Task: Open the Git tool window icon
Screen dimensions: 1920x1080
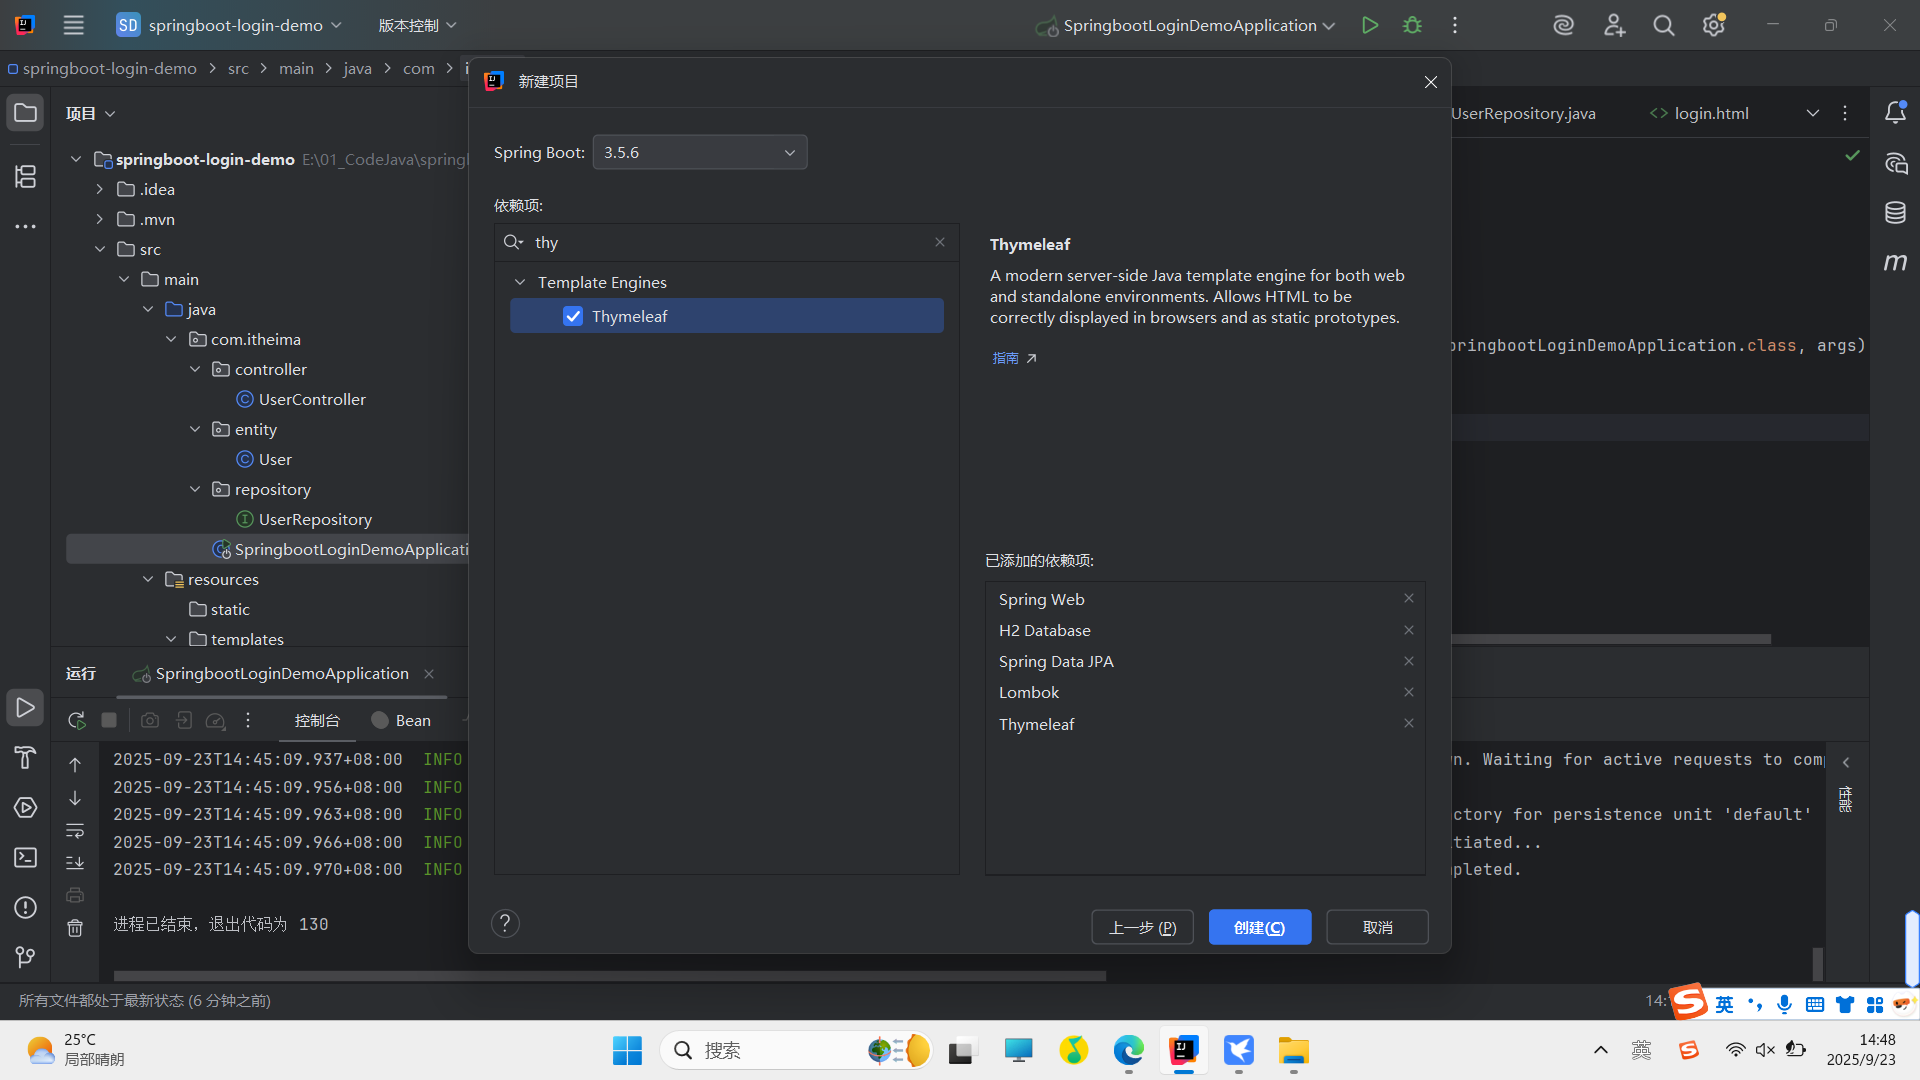Action: [x=25, y=957]
